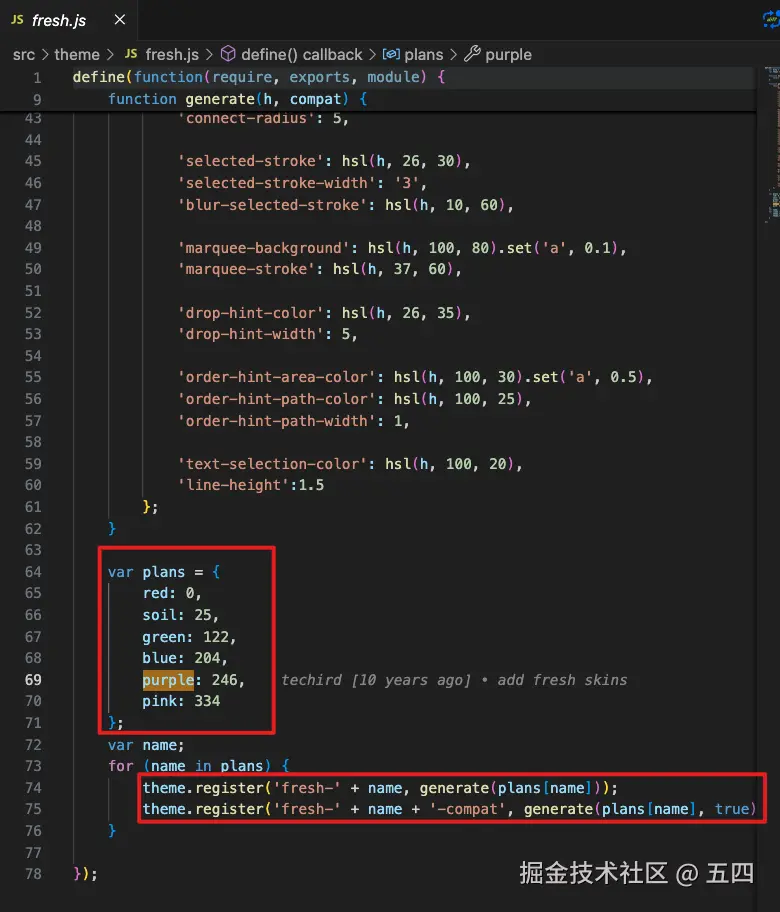The height and width of the screenshot is (912, 780).
Task: Click the 'drop-hint-width' property
Action: (268, 334)
